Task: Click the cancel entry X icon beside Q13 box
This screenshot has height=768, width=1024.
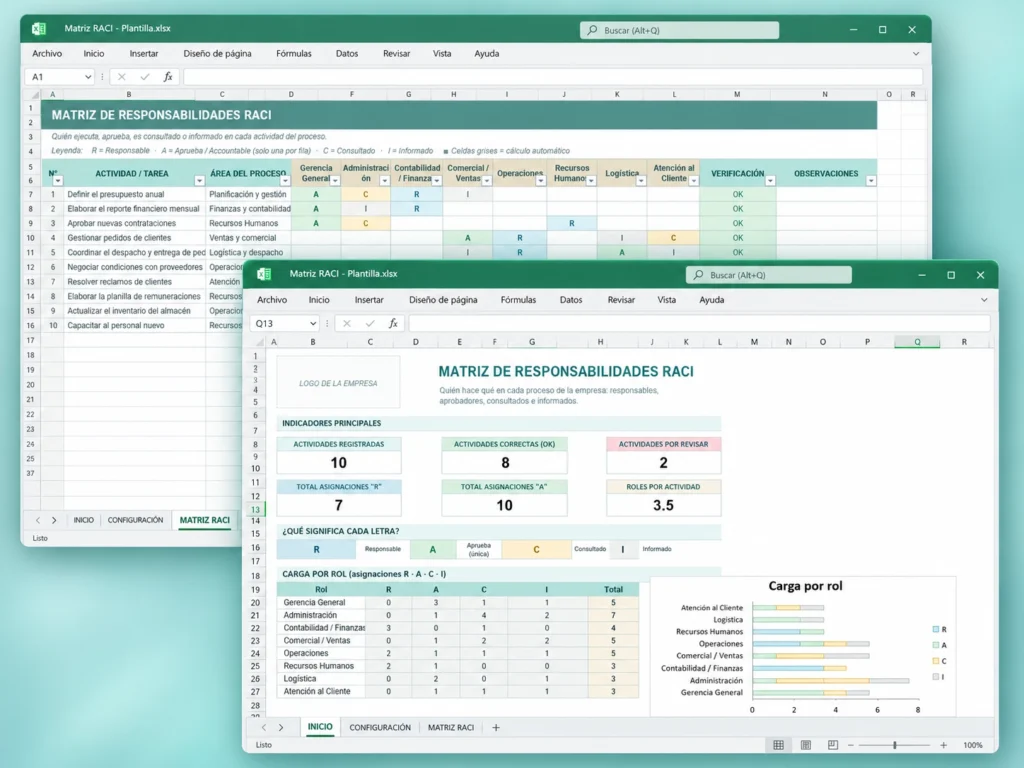Action: [x=347, y=323]
